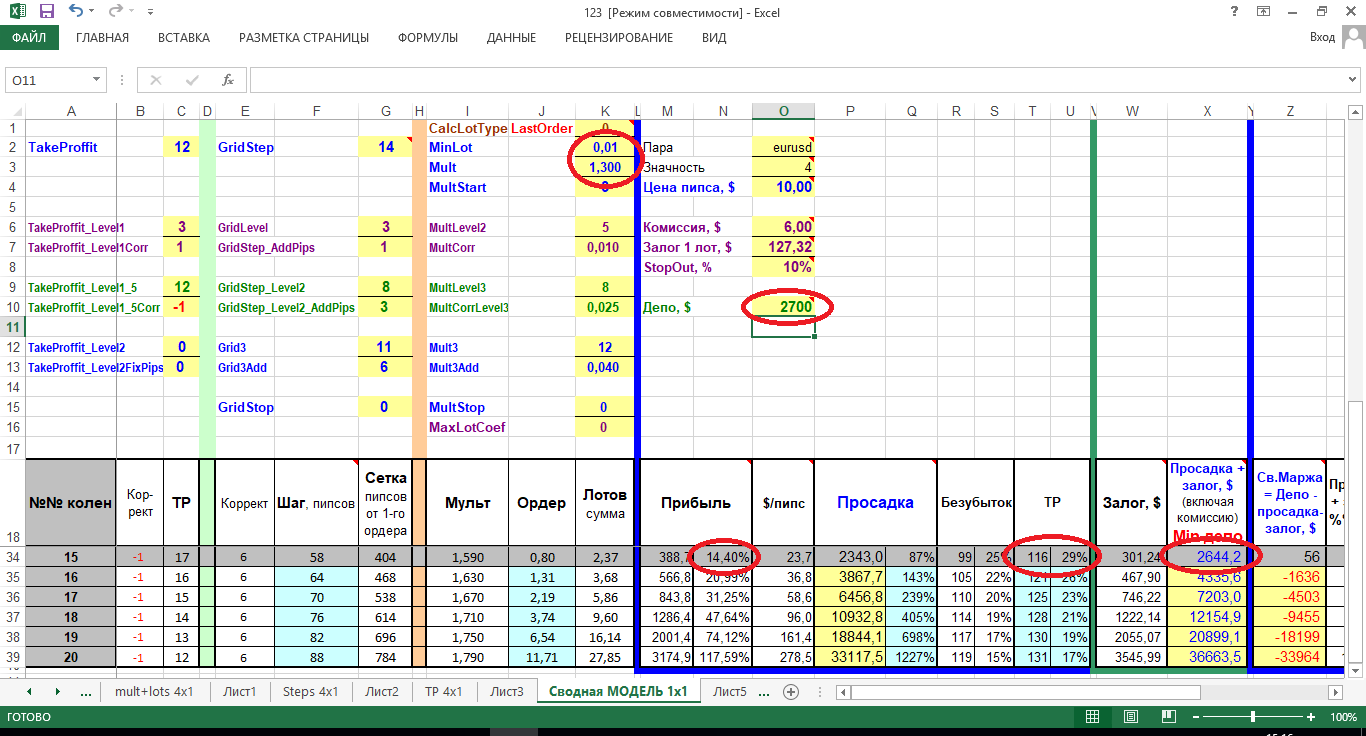Image resolution: width=1366 pixels, height=736 pixels.
Task: Click the GridStep value cell 14
Action: coord(385,147)
